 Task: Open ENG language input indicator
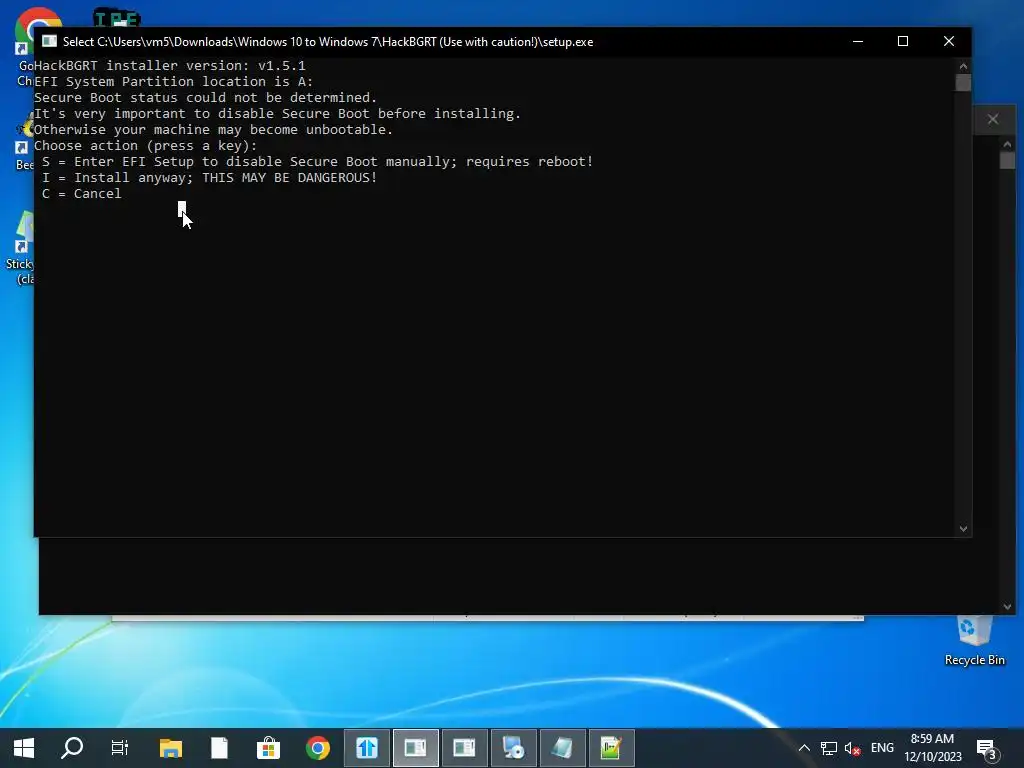point(882,748)
